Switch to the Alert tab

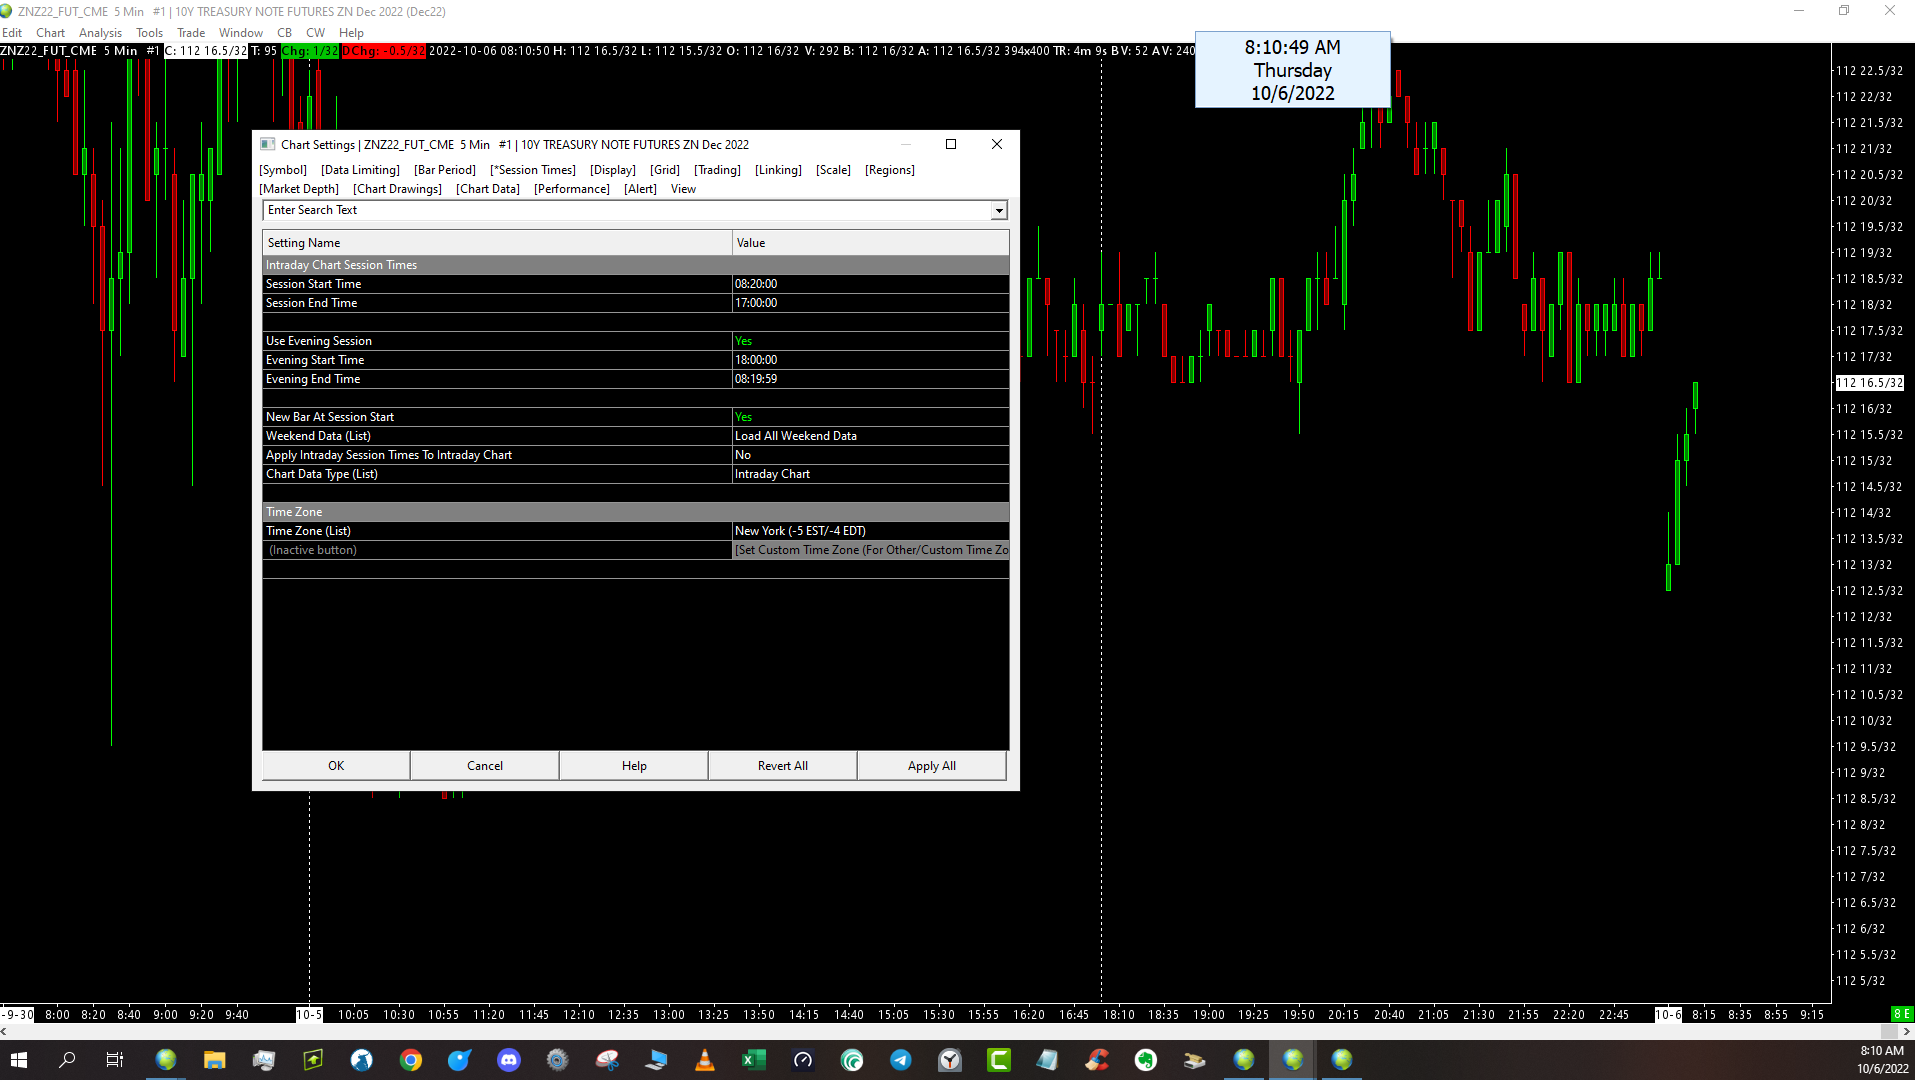[x=641, y=189]
